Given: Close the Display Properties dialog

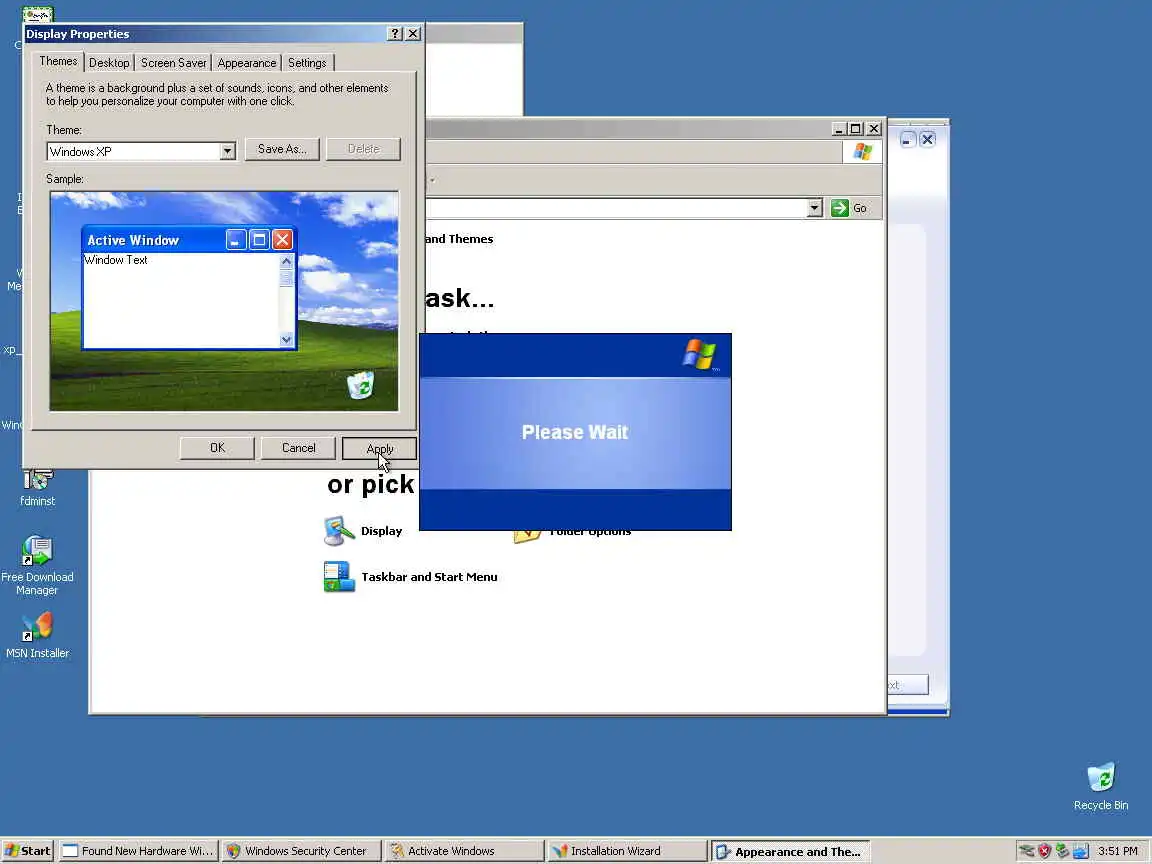Looking at the screenshot, I should [x=413, y=34].
